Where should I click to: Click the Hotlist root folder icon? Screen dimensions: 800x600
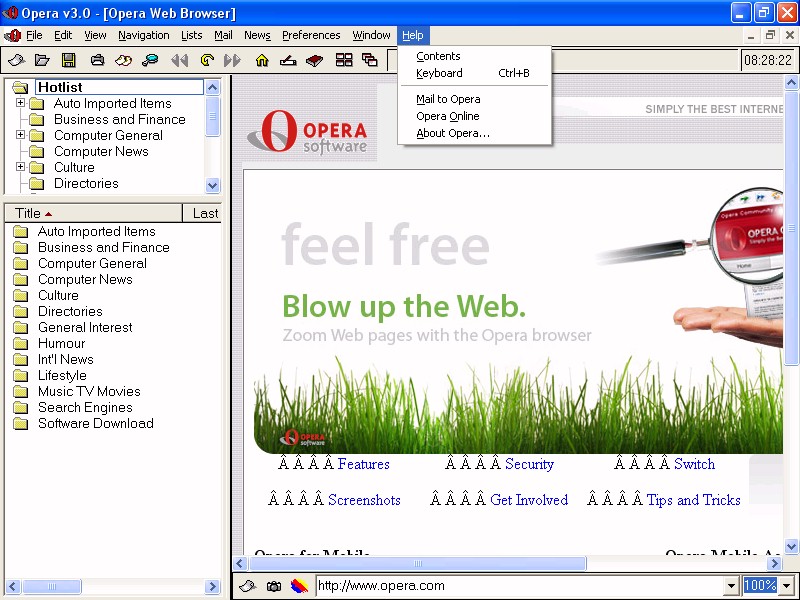pyautogui.click(x=20, y=87)
